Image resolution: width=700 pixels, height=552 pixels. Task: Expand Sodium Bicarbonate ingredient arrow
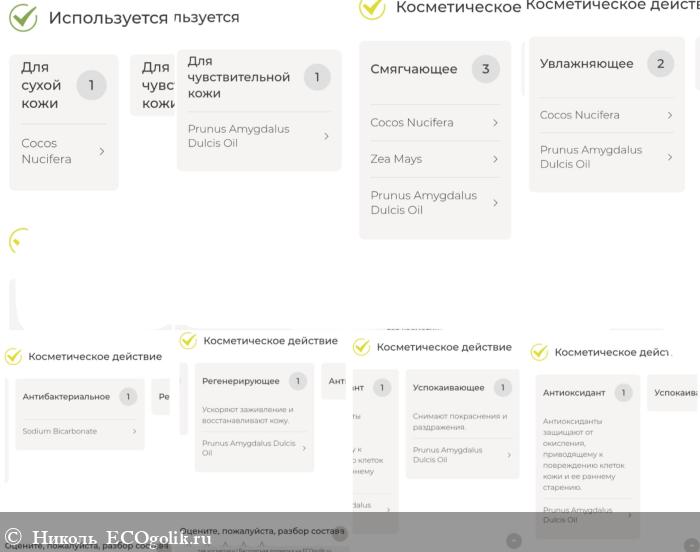point(134,431)
